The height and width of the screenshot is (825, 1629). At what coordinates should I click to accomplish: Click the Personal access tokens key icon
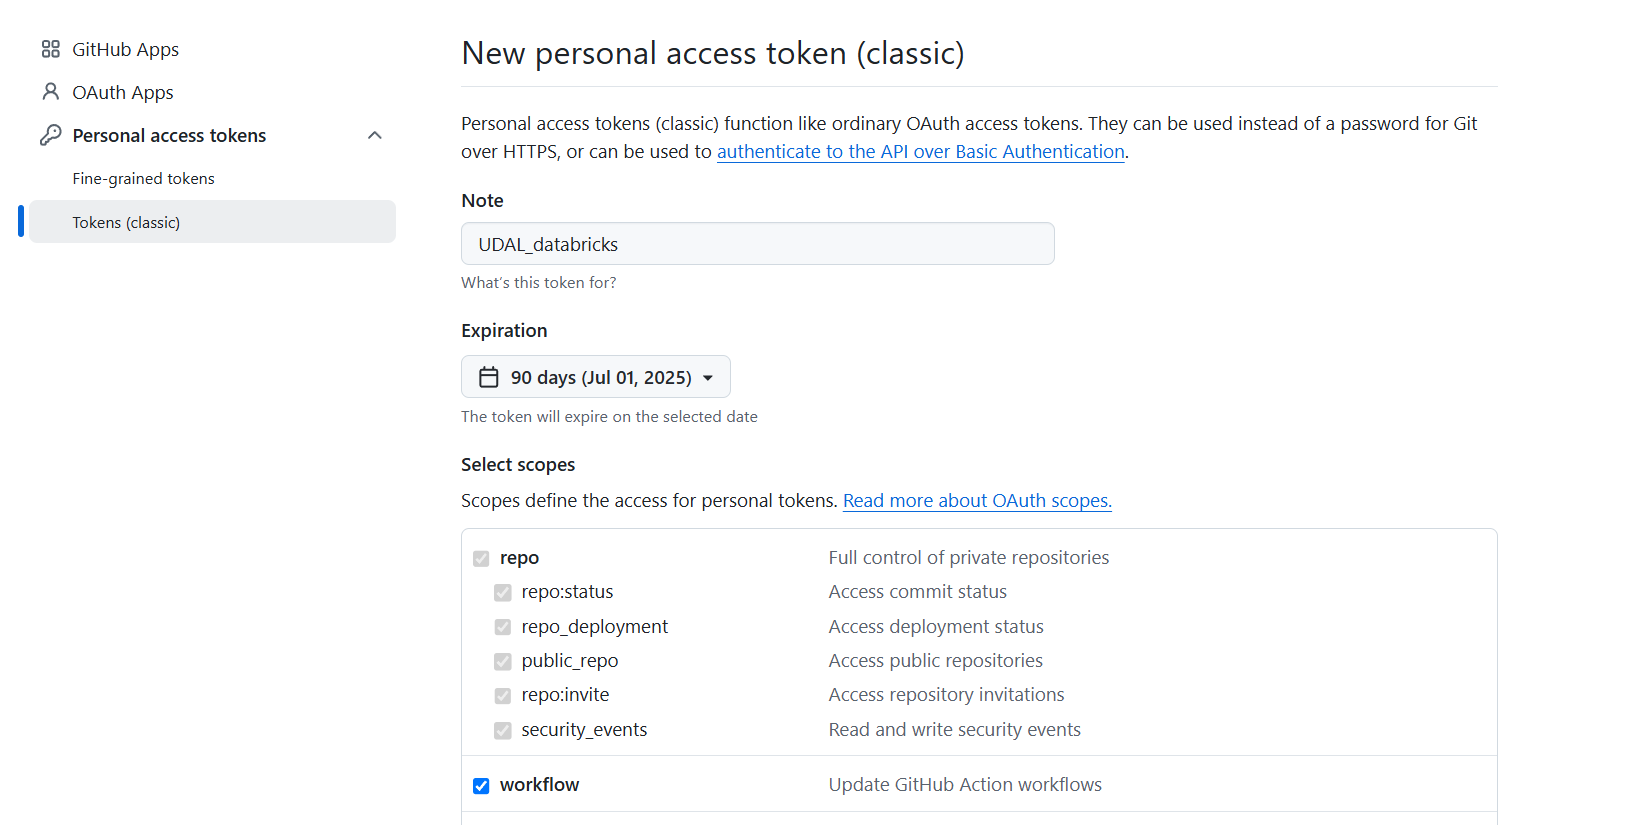click(51, 135)
